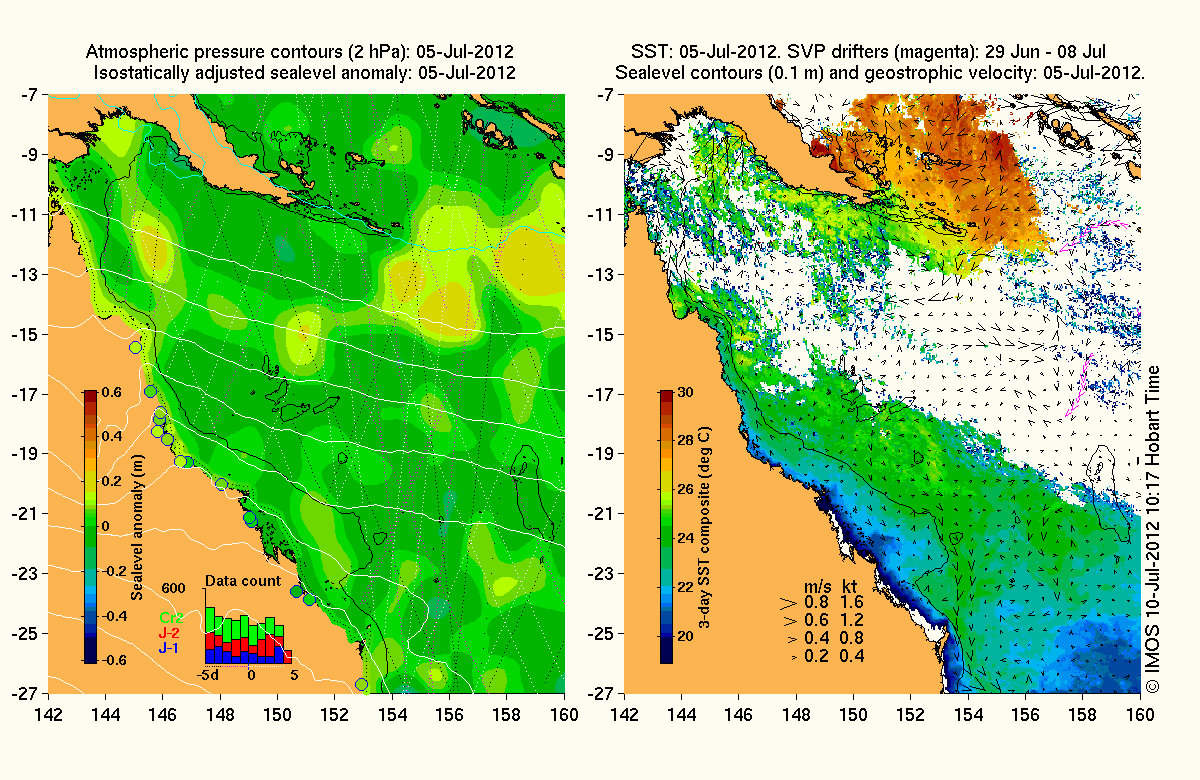Click the 0.6 tick on sealevel color bar
This screenshot has width=1200, height=780.
112,392
